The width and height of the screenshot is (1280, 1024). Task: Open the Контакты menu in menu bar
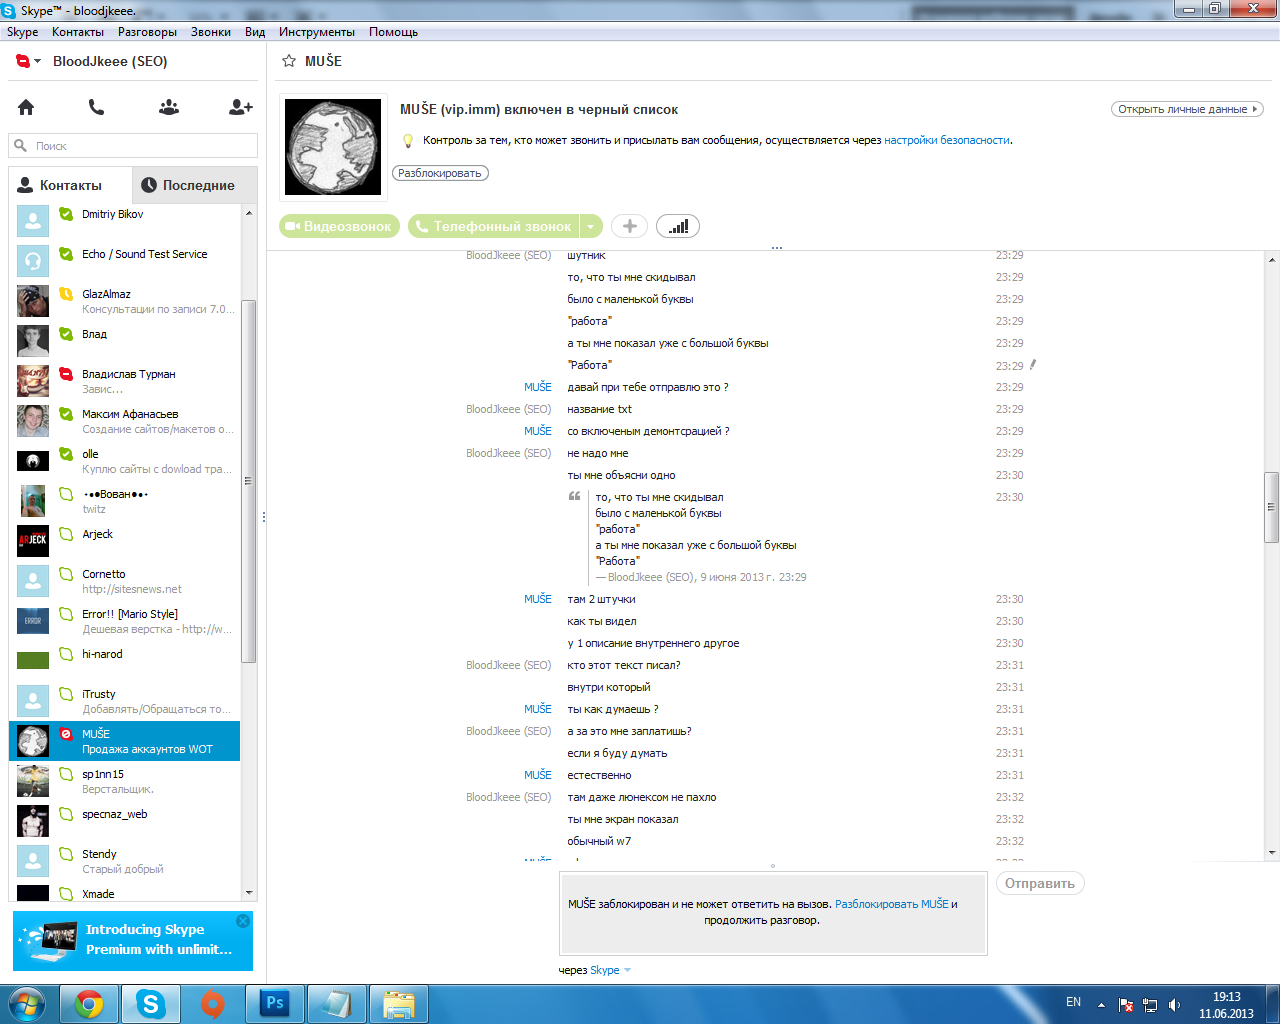(78, 32)
